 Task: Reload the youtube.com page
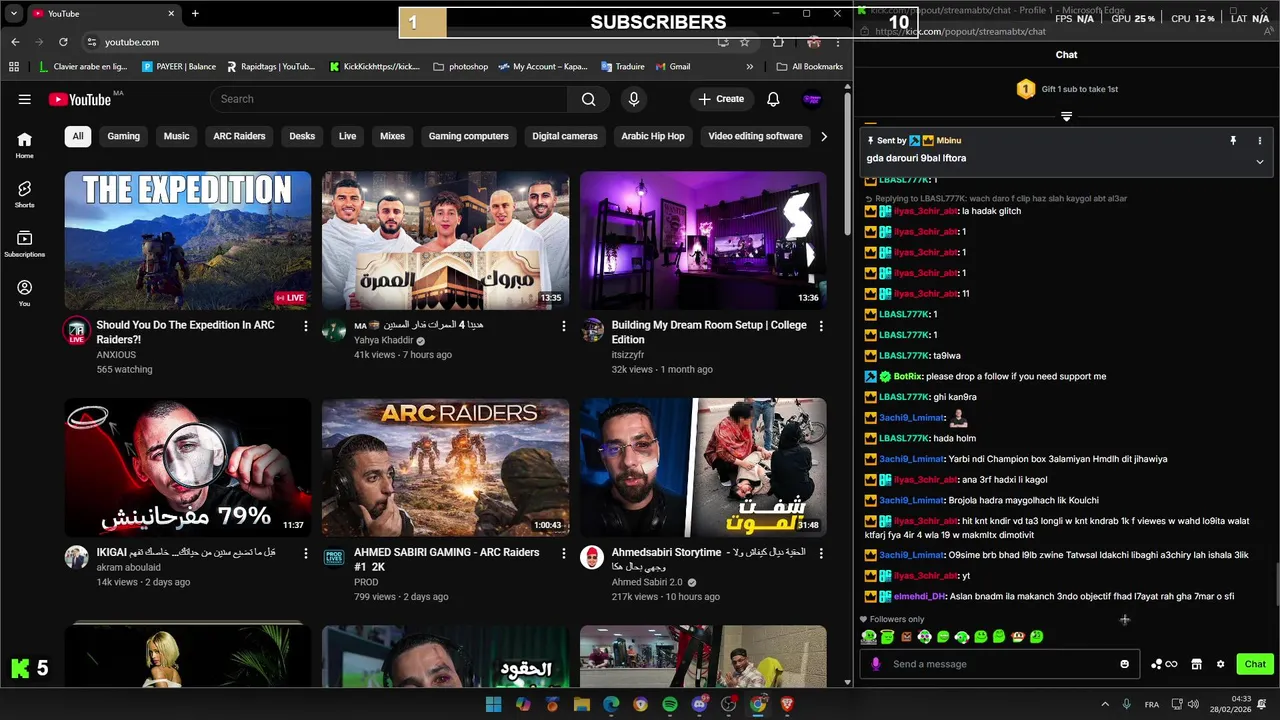[63, 42]
